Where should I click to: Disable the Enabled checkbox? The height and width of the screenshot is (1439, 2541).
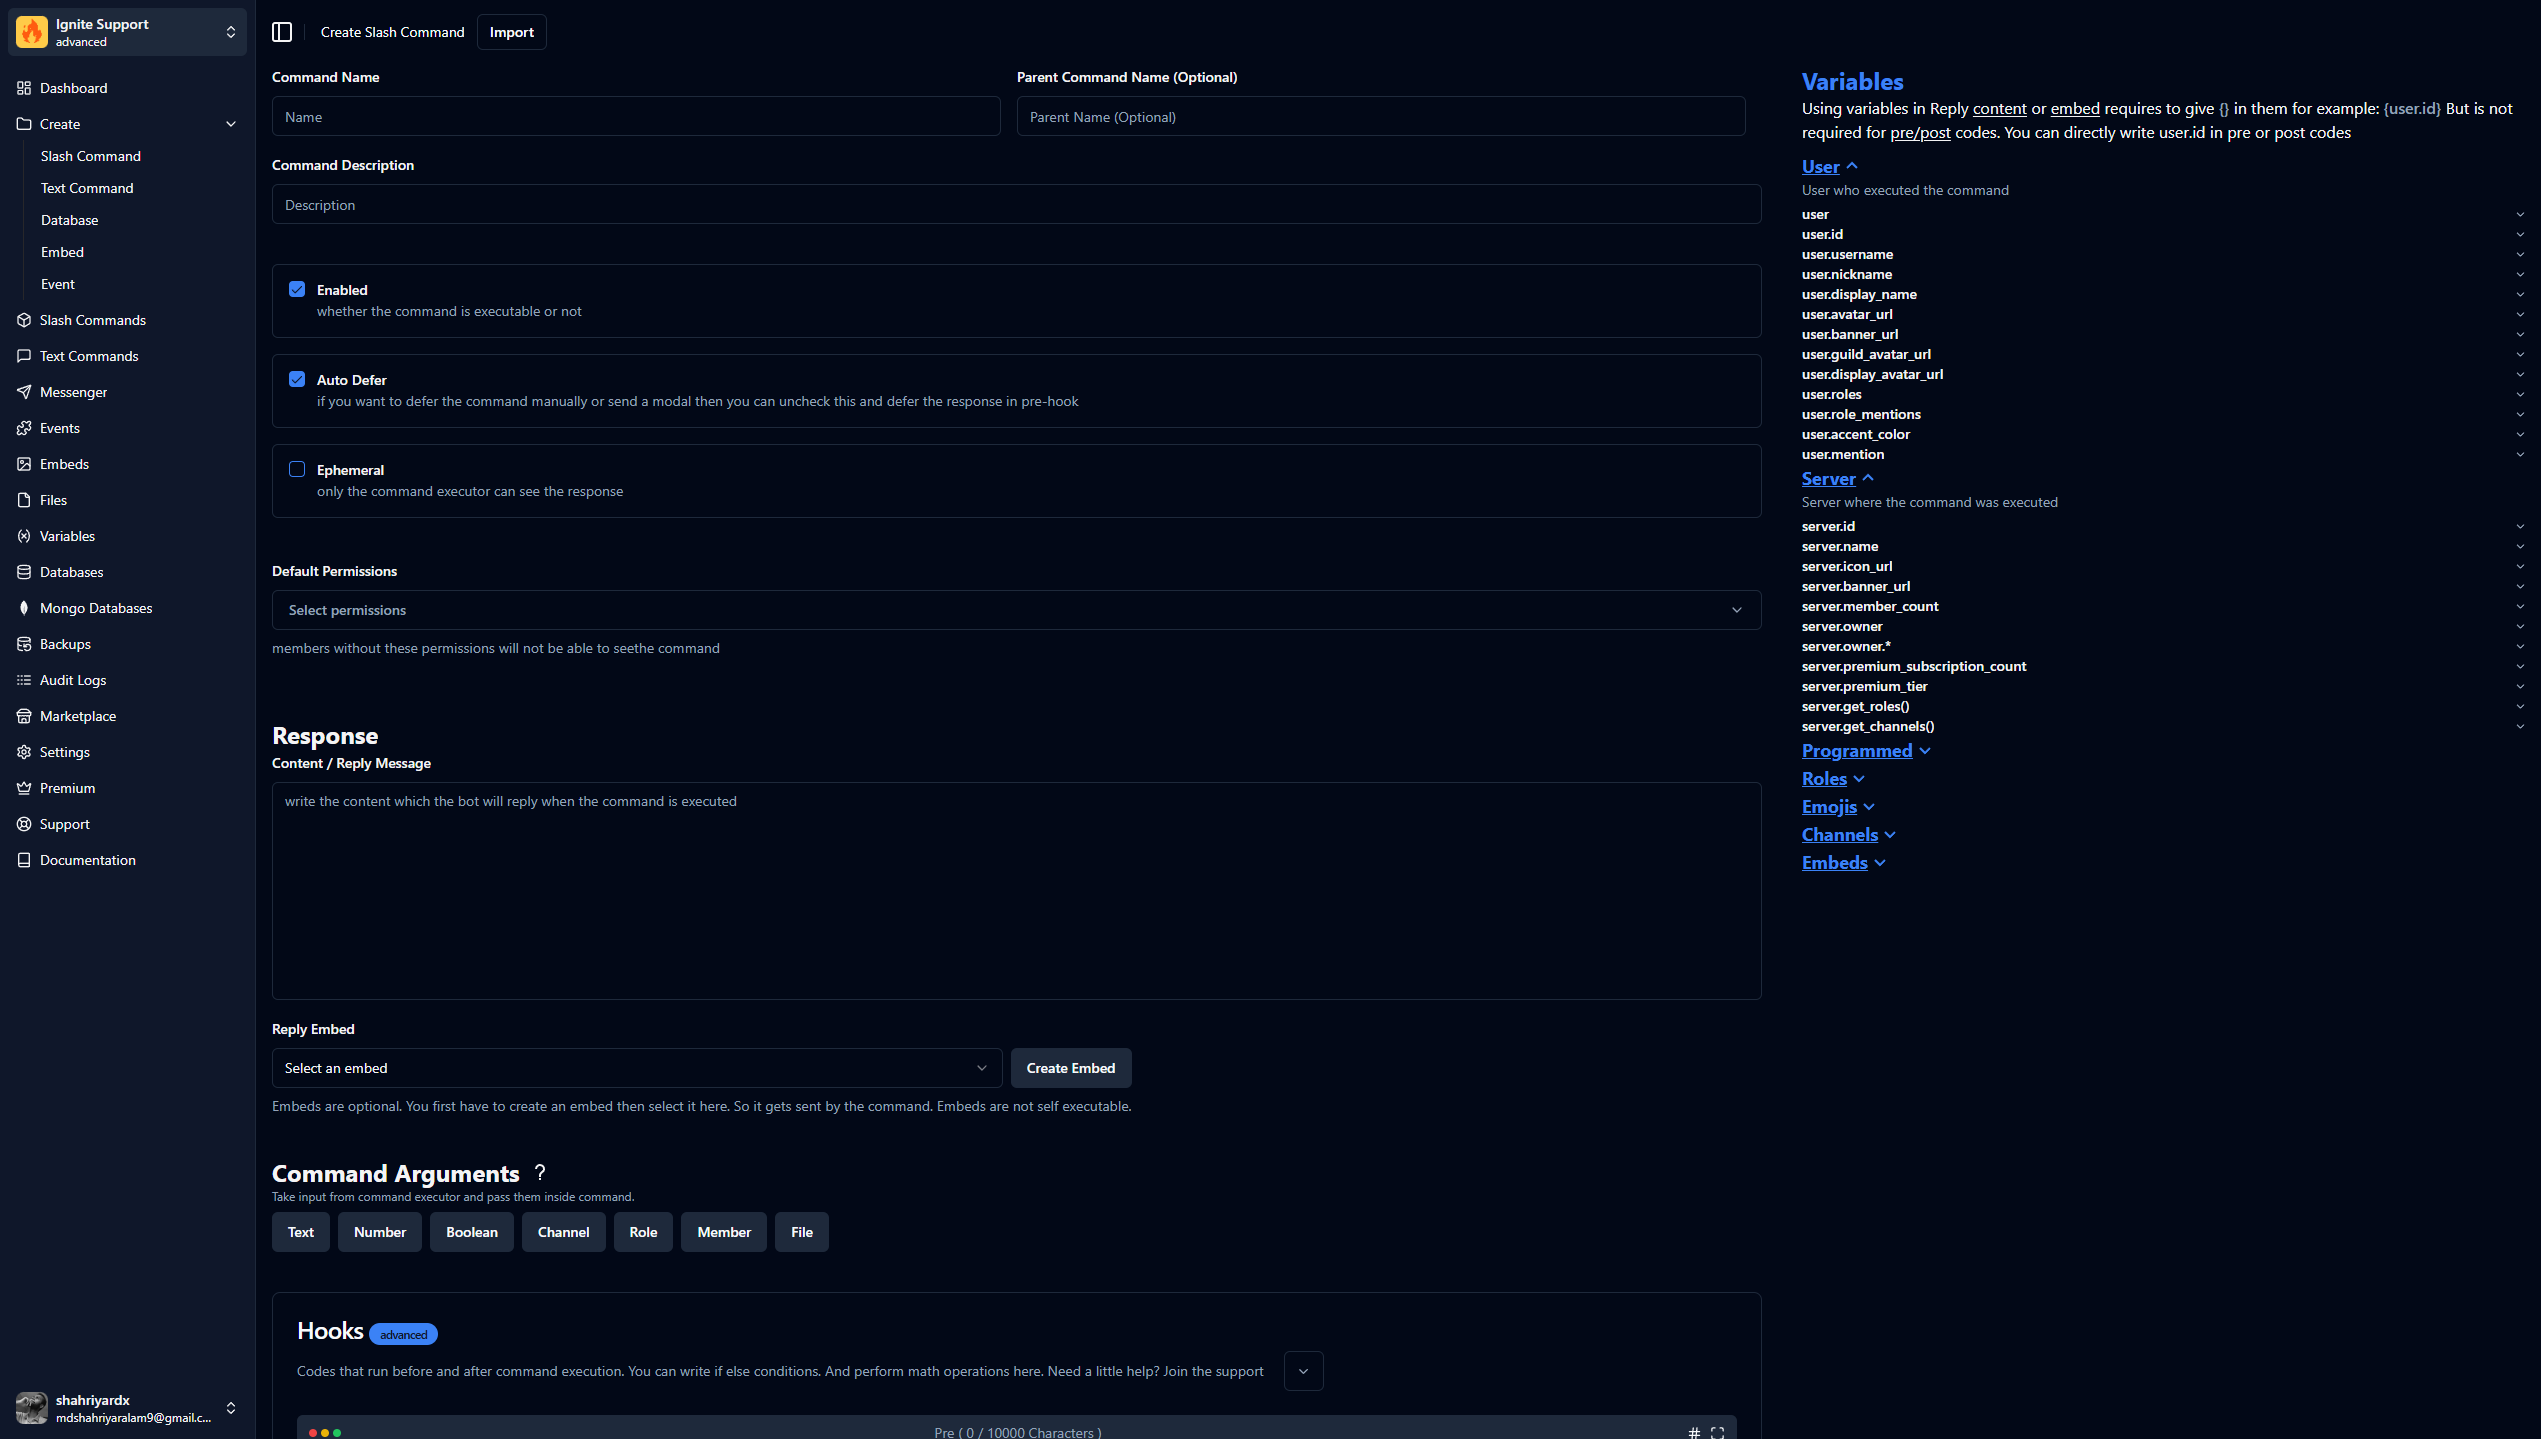point(297,289)
